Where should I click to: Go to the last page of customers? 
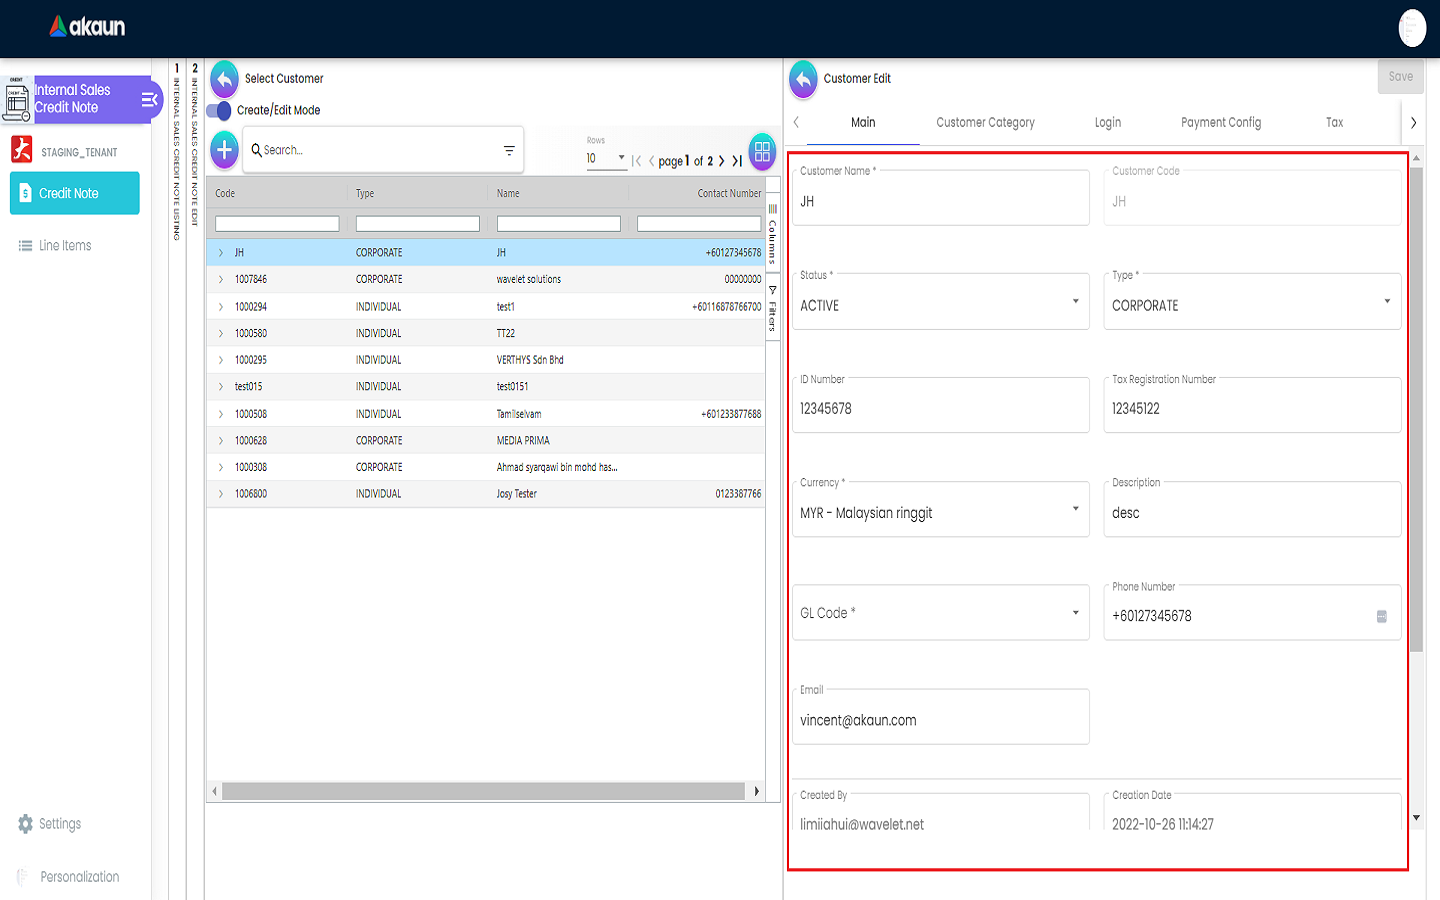[x=737, y=161]
